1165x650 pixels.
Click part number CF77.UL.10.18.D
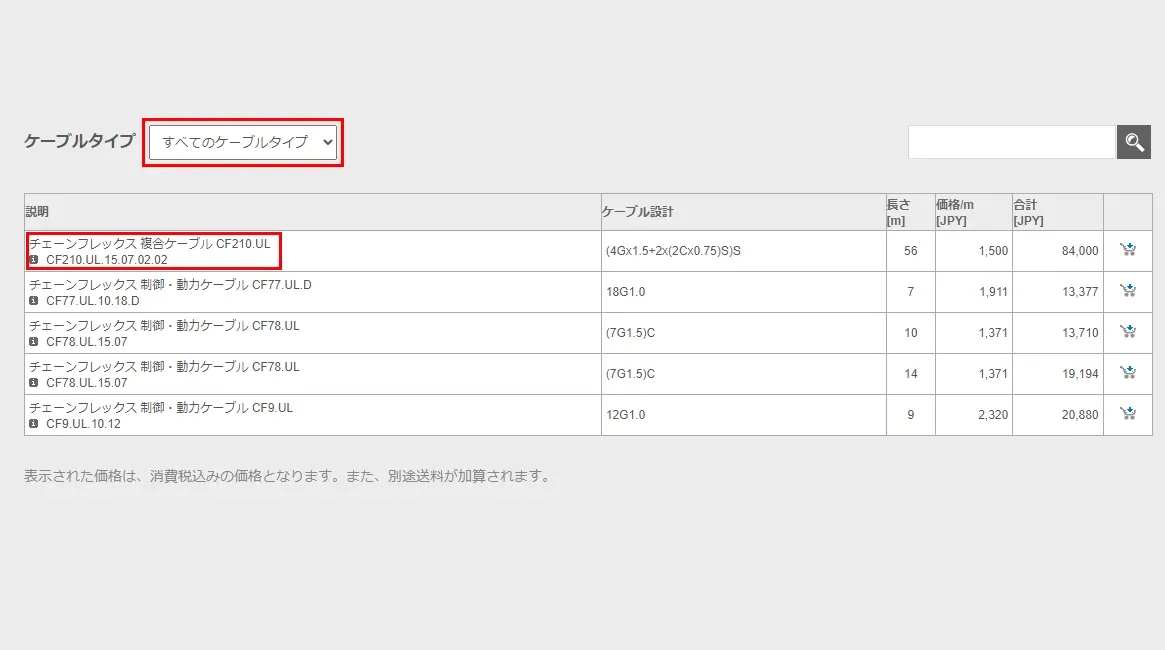93,301
